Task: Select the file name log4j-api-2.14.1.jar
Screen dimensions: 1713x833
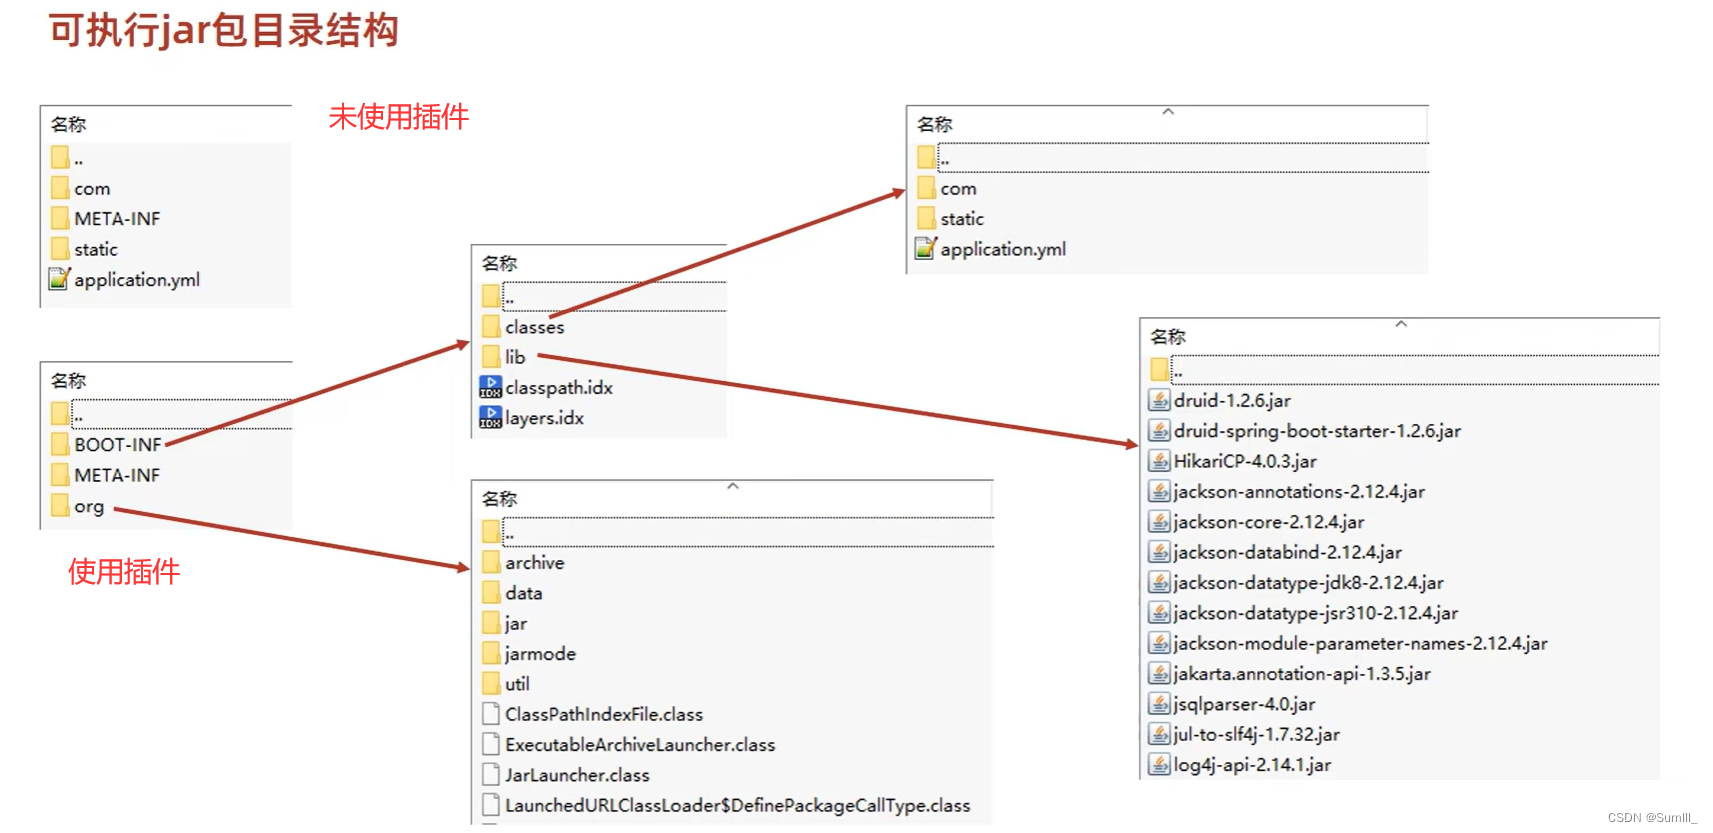Action: coord(1252,764)
